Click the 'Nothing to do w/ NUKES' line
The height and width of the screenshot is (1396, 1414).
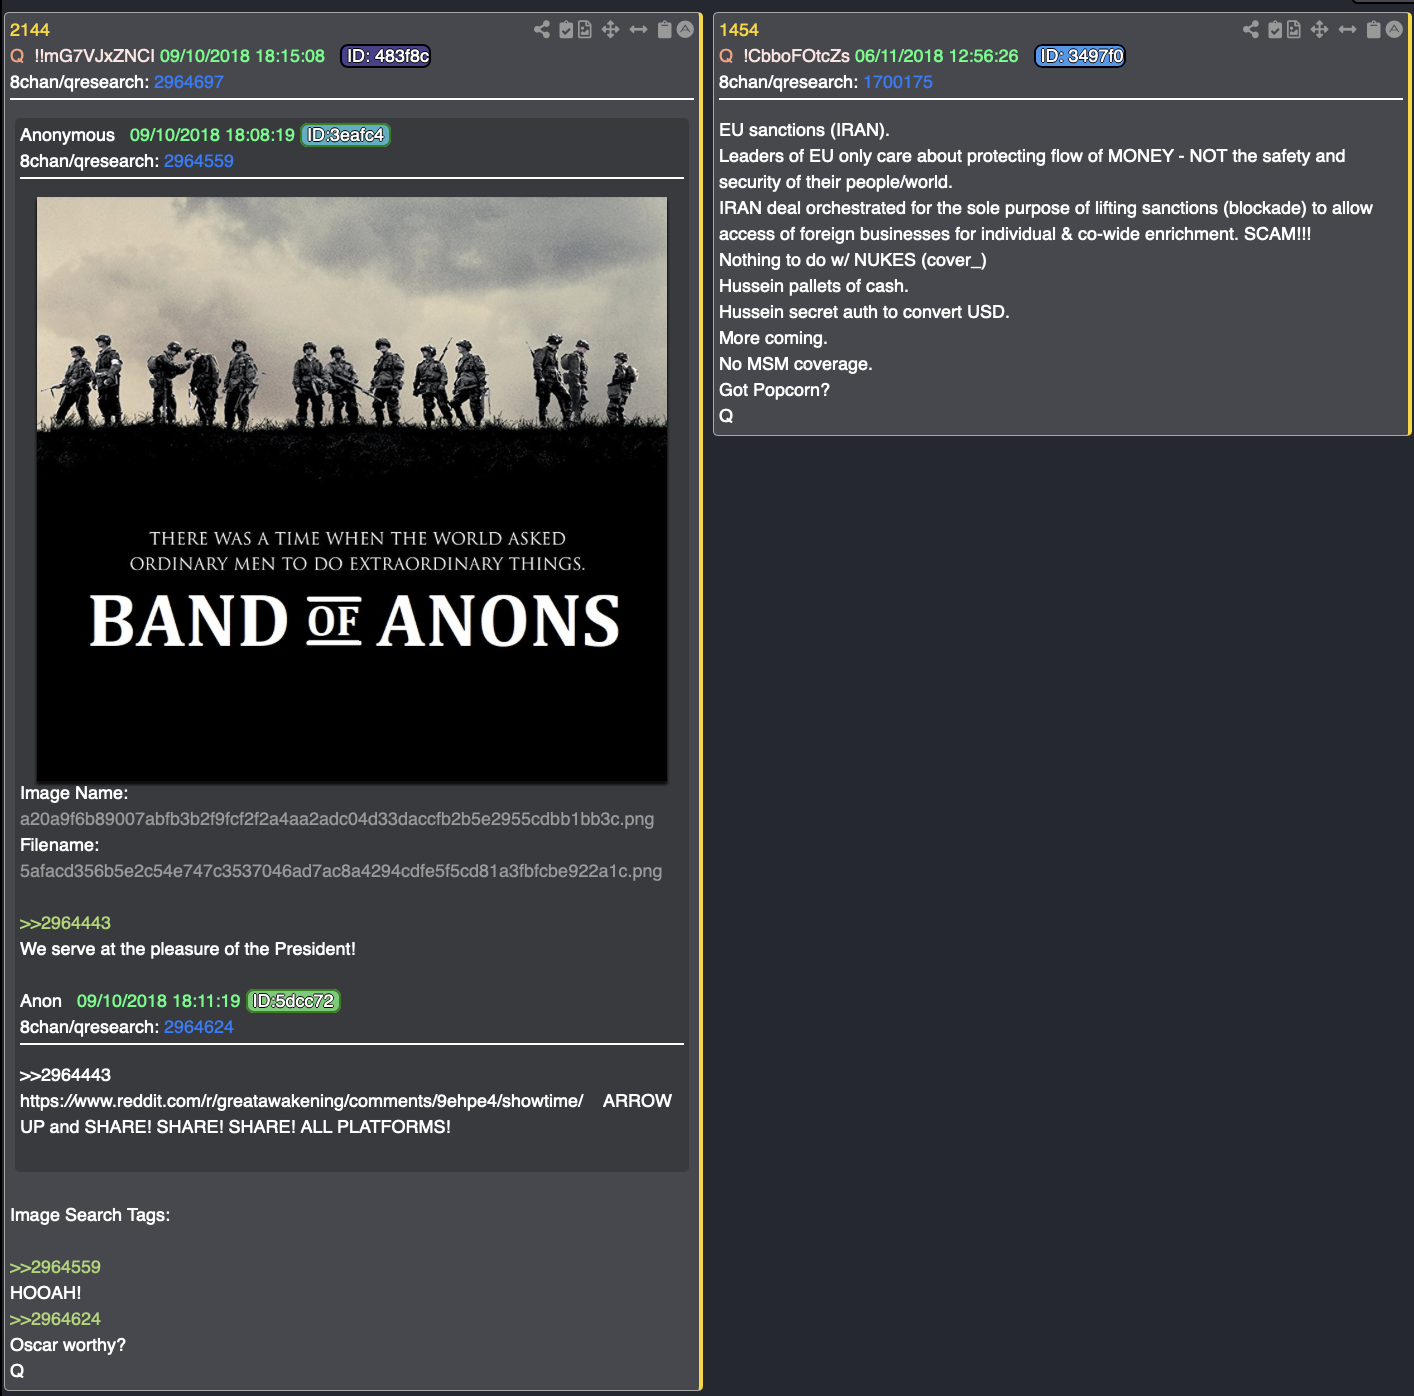point(853,260)
